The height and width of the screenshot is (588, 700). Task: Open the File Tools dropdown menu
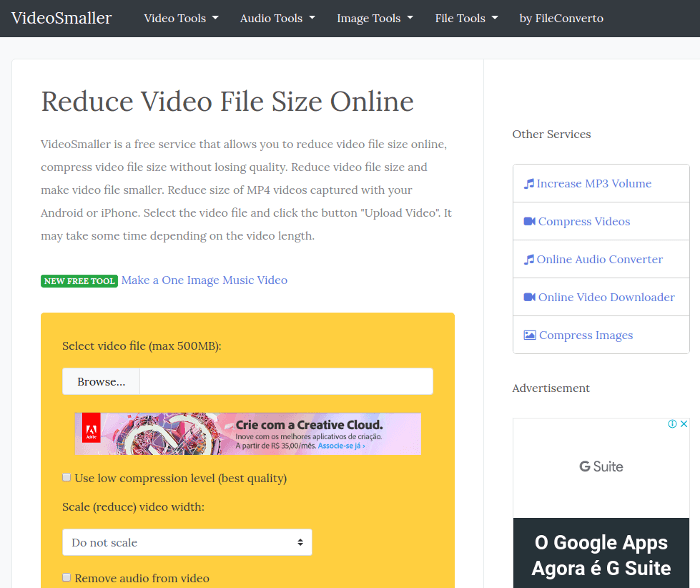point(466,18)
